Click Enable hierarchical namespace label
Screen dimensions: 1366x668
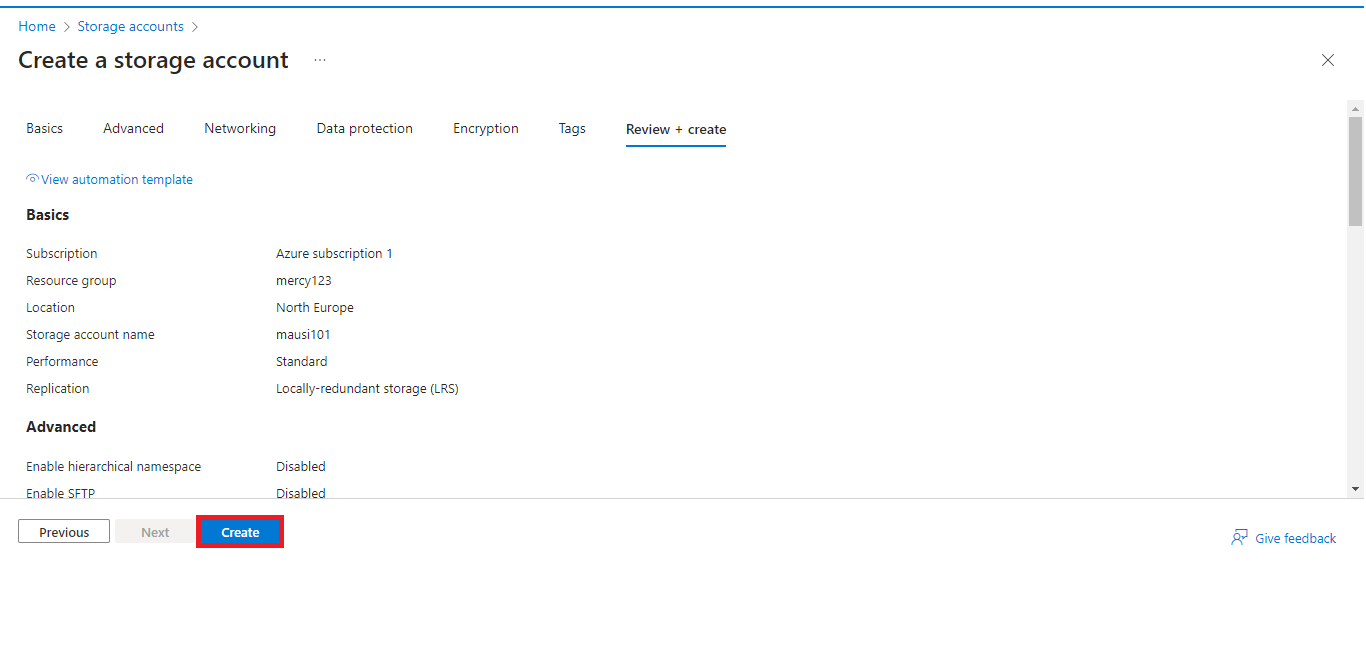pyautogui.click(x=113, y=467)
